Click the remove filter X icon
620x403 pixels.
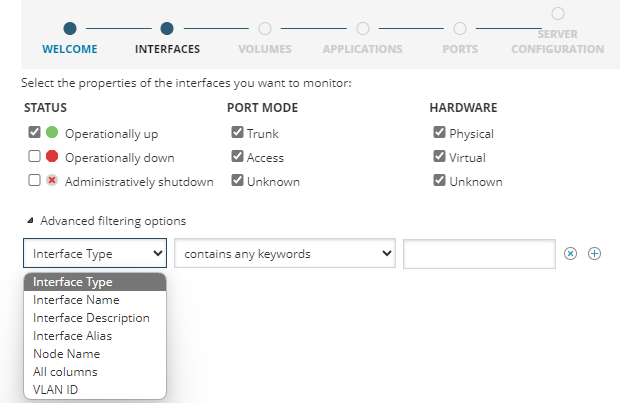coord(571,254)
